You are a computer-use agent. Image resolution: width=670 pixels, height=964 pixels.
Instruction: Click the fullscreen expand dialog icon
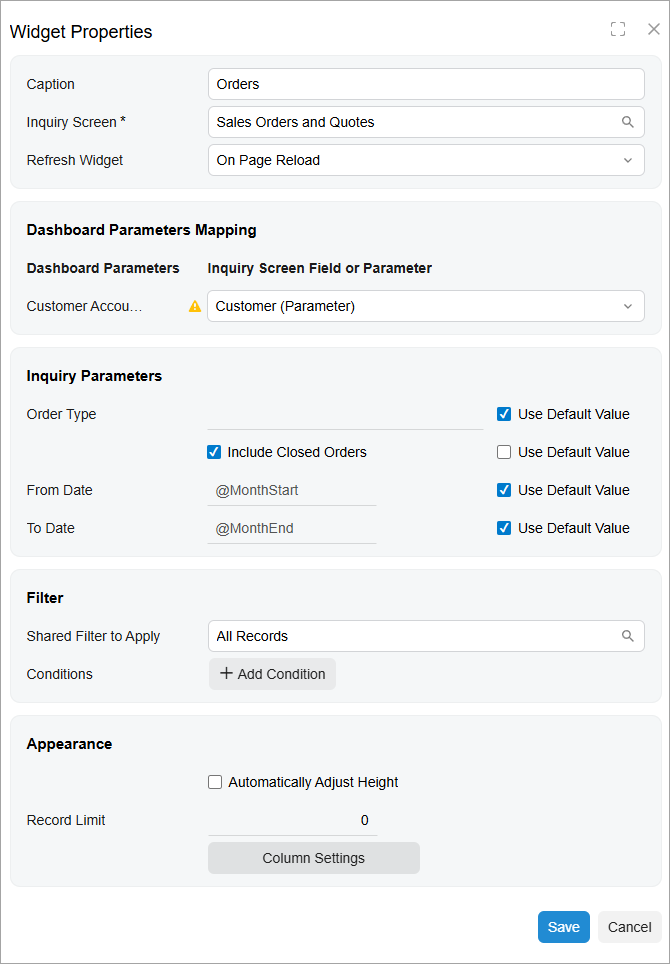coord(618,30)
